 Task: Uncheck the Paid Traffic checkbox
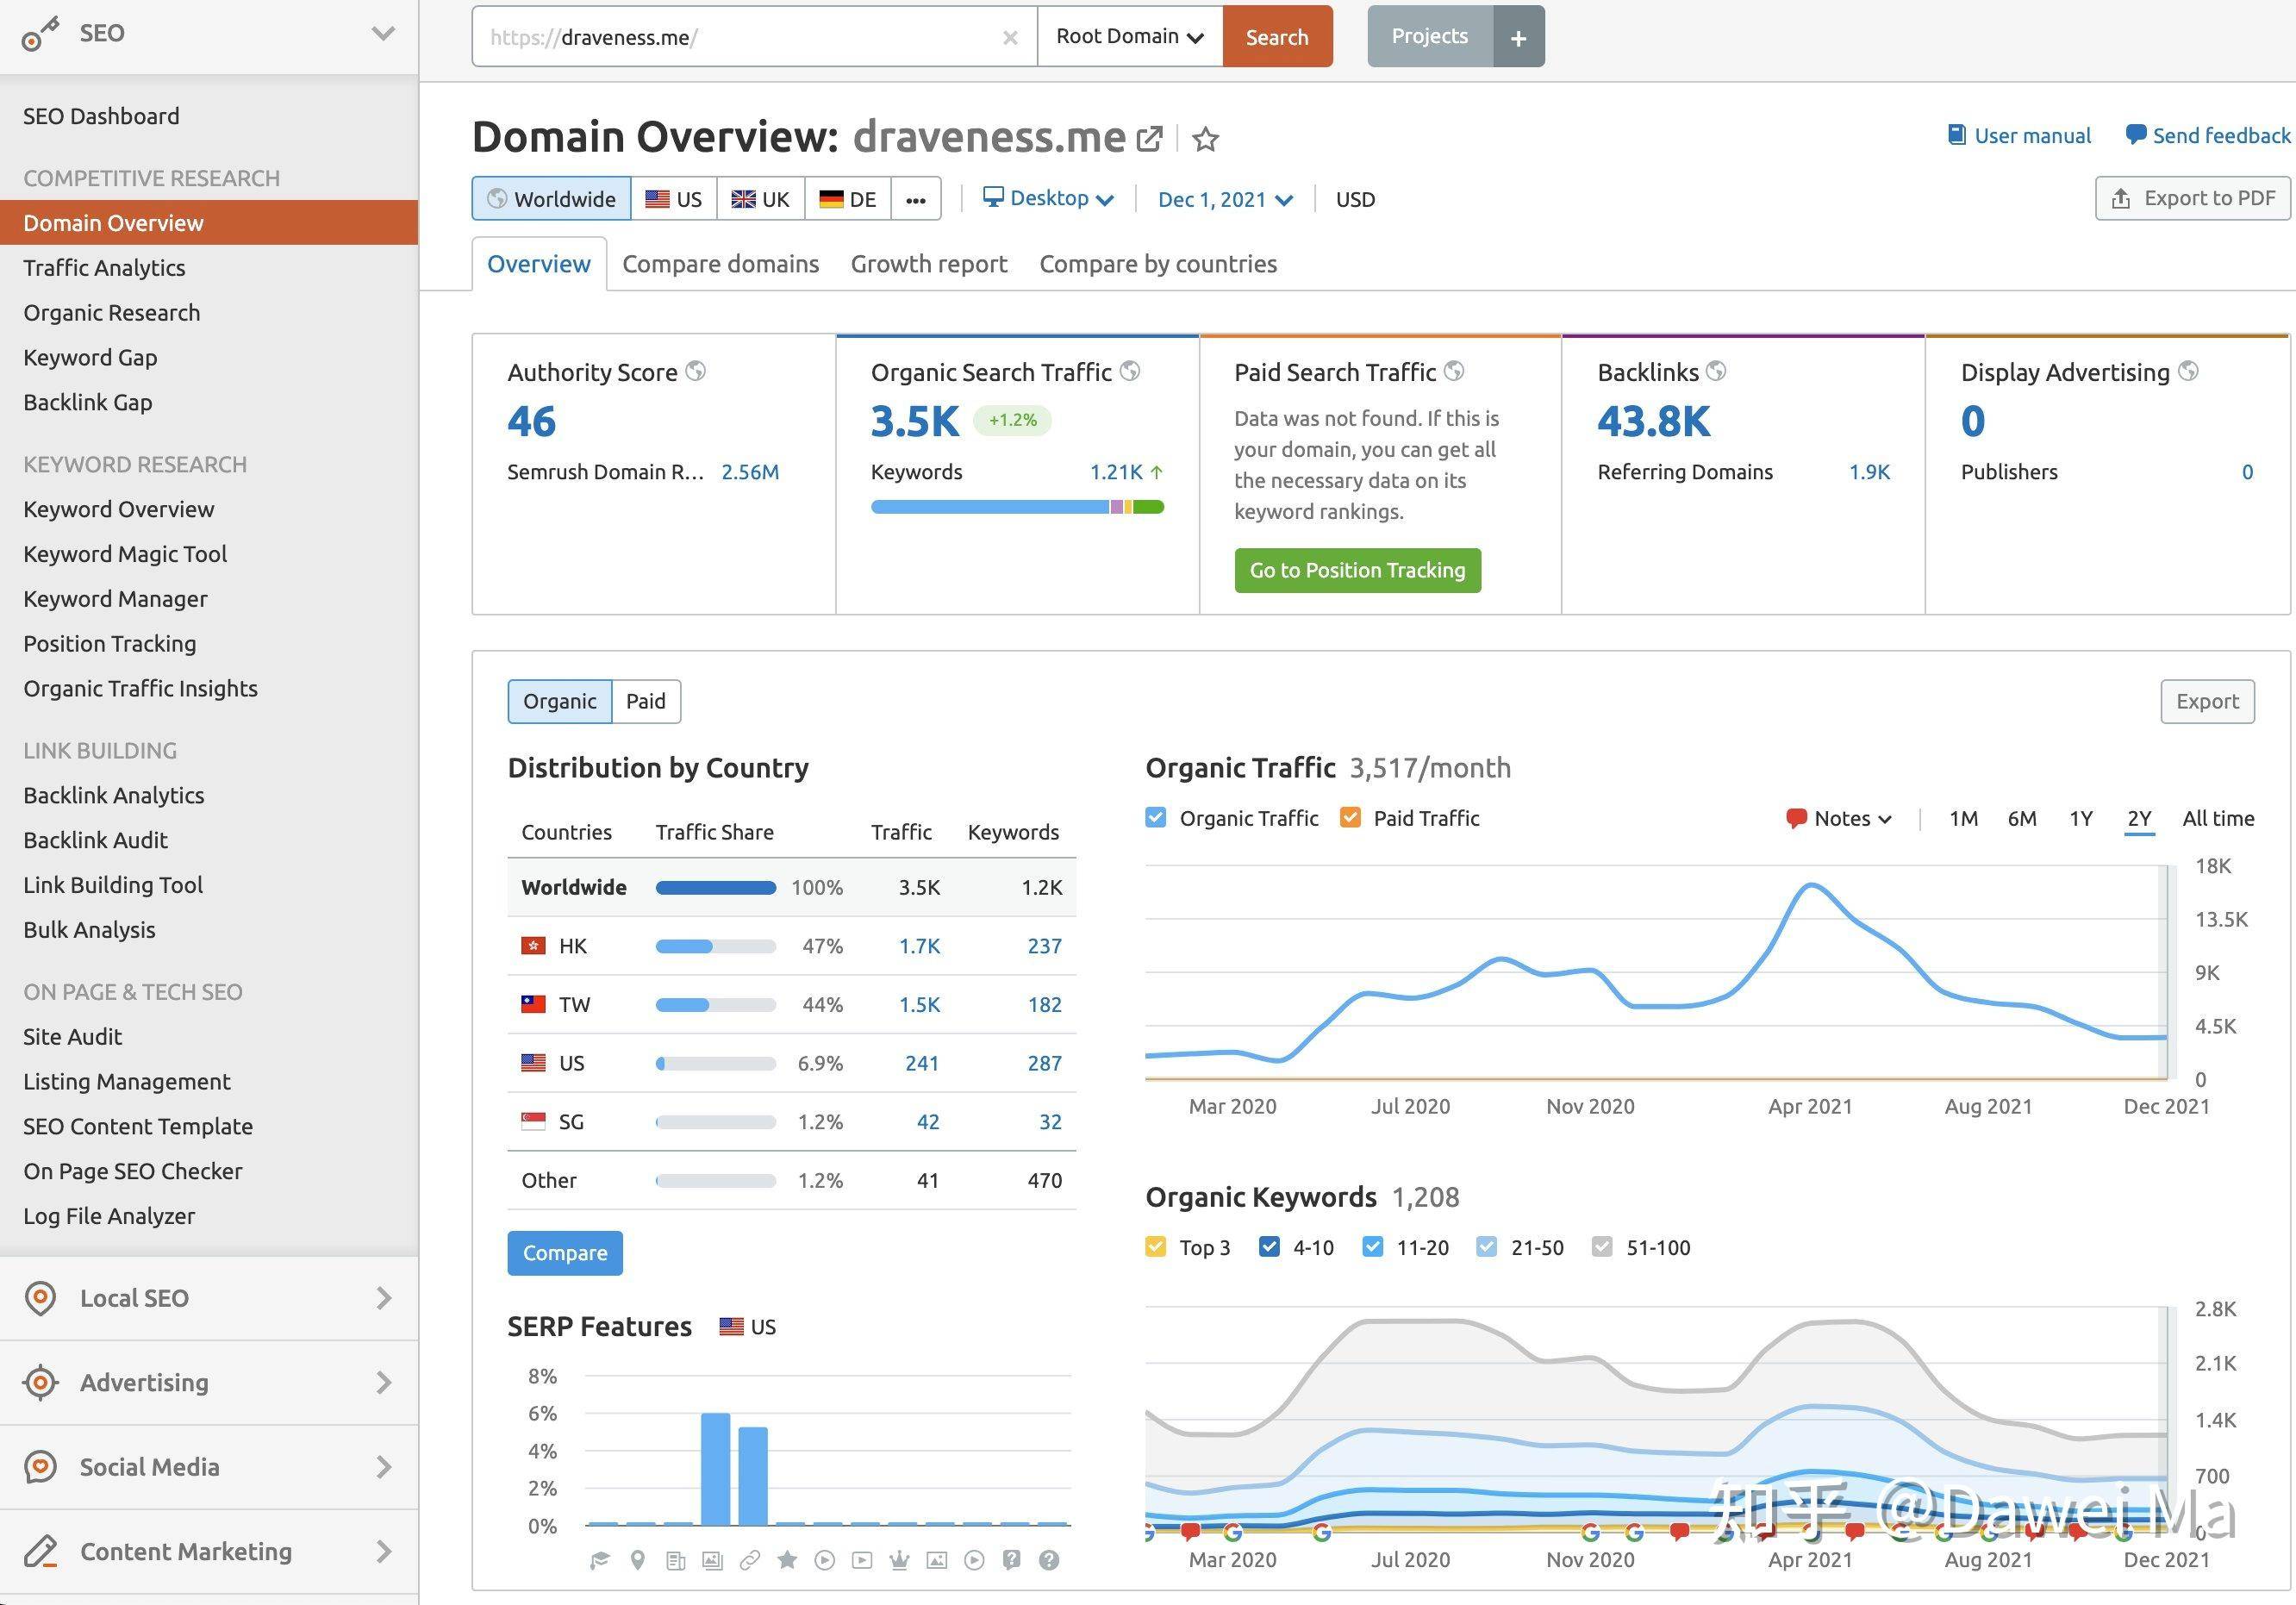[x=1350, y=817]
